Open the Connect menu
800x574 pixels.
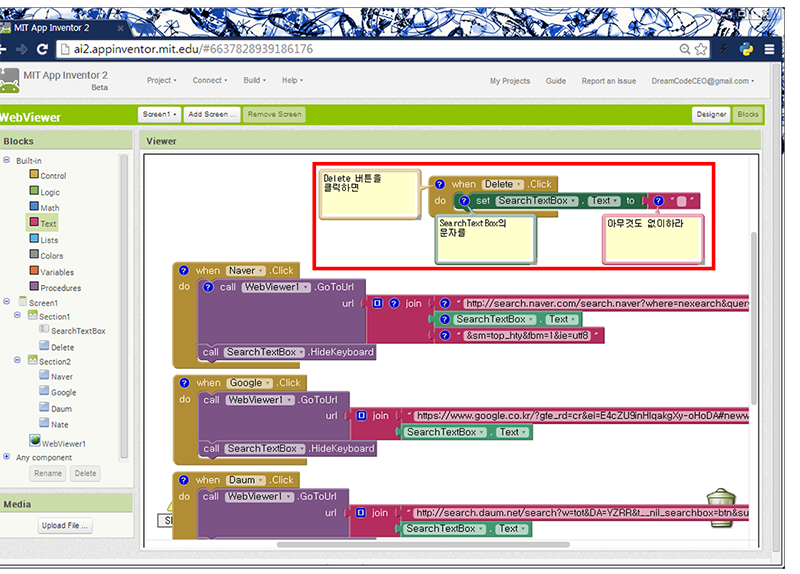[x=210, y=80]
